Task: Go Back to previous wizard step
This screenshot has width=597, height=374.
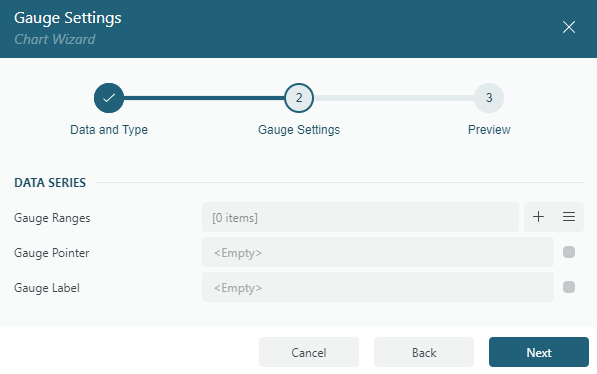Action: (424, 352)
